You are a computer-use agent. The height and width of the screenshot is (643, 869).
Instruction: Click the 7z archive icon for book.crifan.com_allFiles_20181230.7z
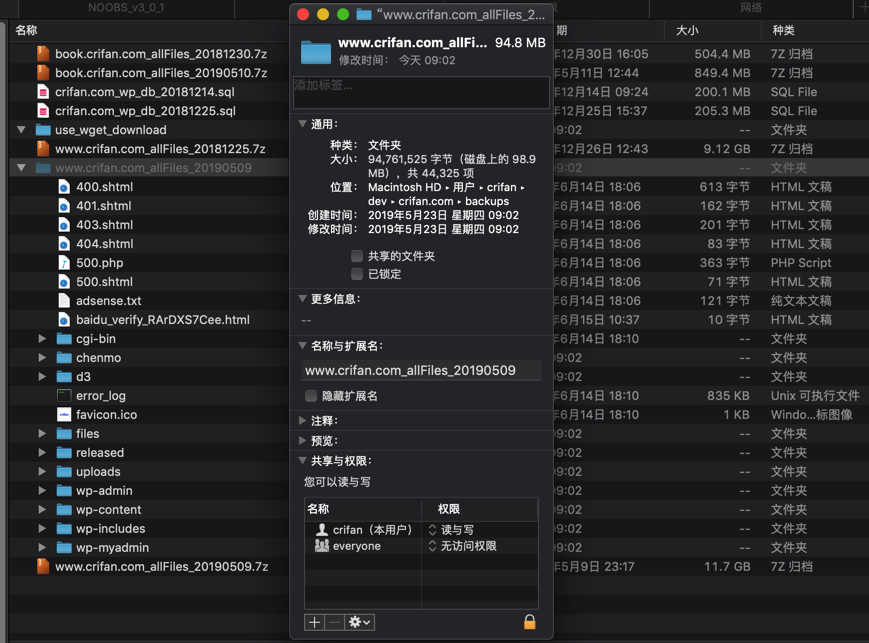click(x=43, y=54)
